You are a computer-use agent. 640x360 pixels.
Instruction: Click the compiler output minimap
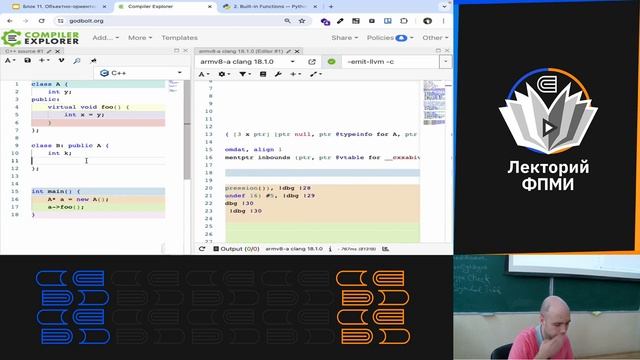[434, 102]
